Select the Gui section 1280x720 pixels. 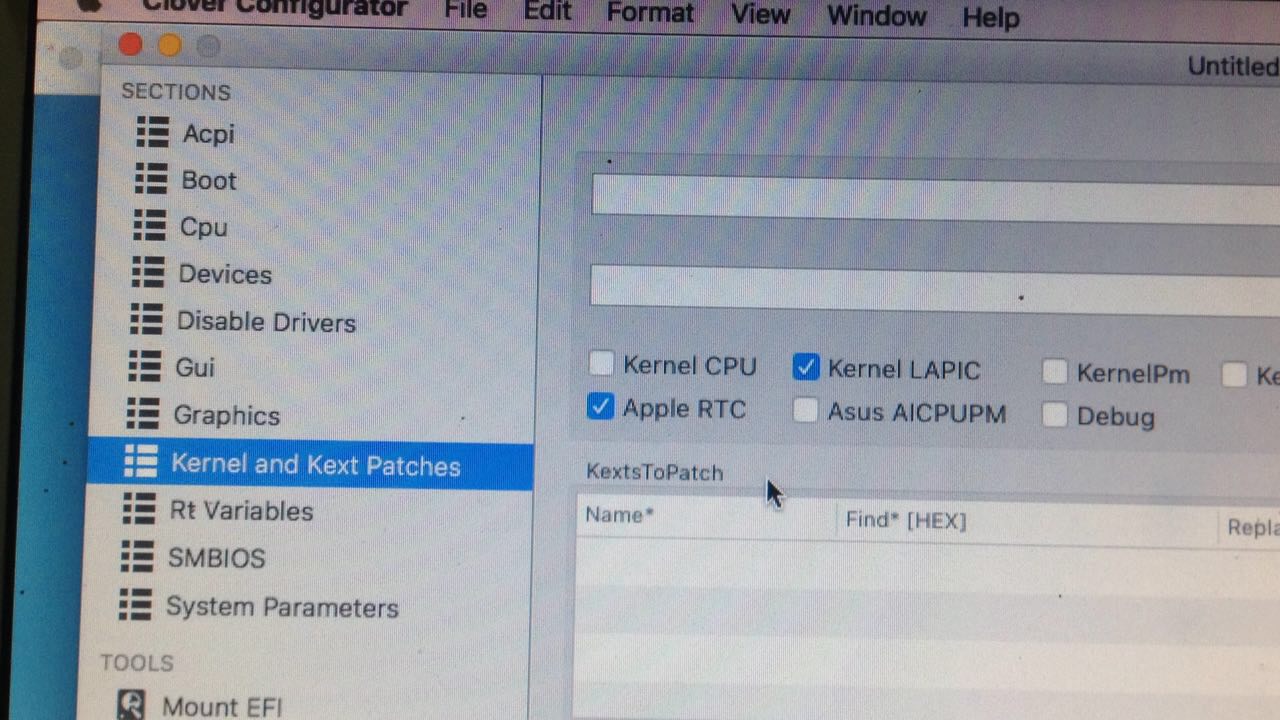pyautogui.click(x=195, y=368)
